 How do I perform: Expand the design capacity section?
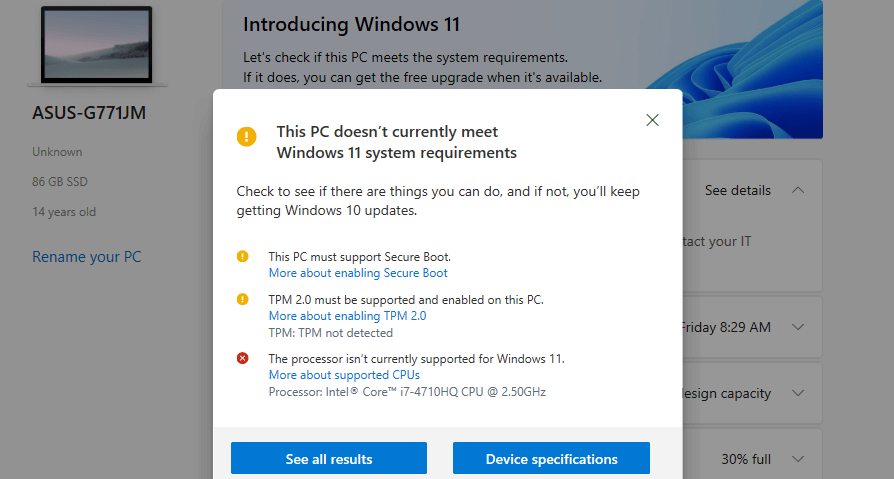pyautogui.click(x=798, y=393)
